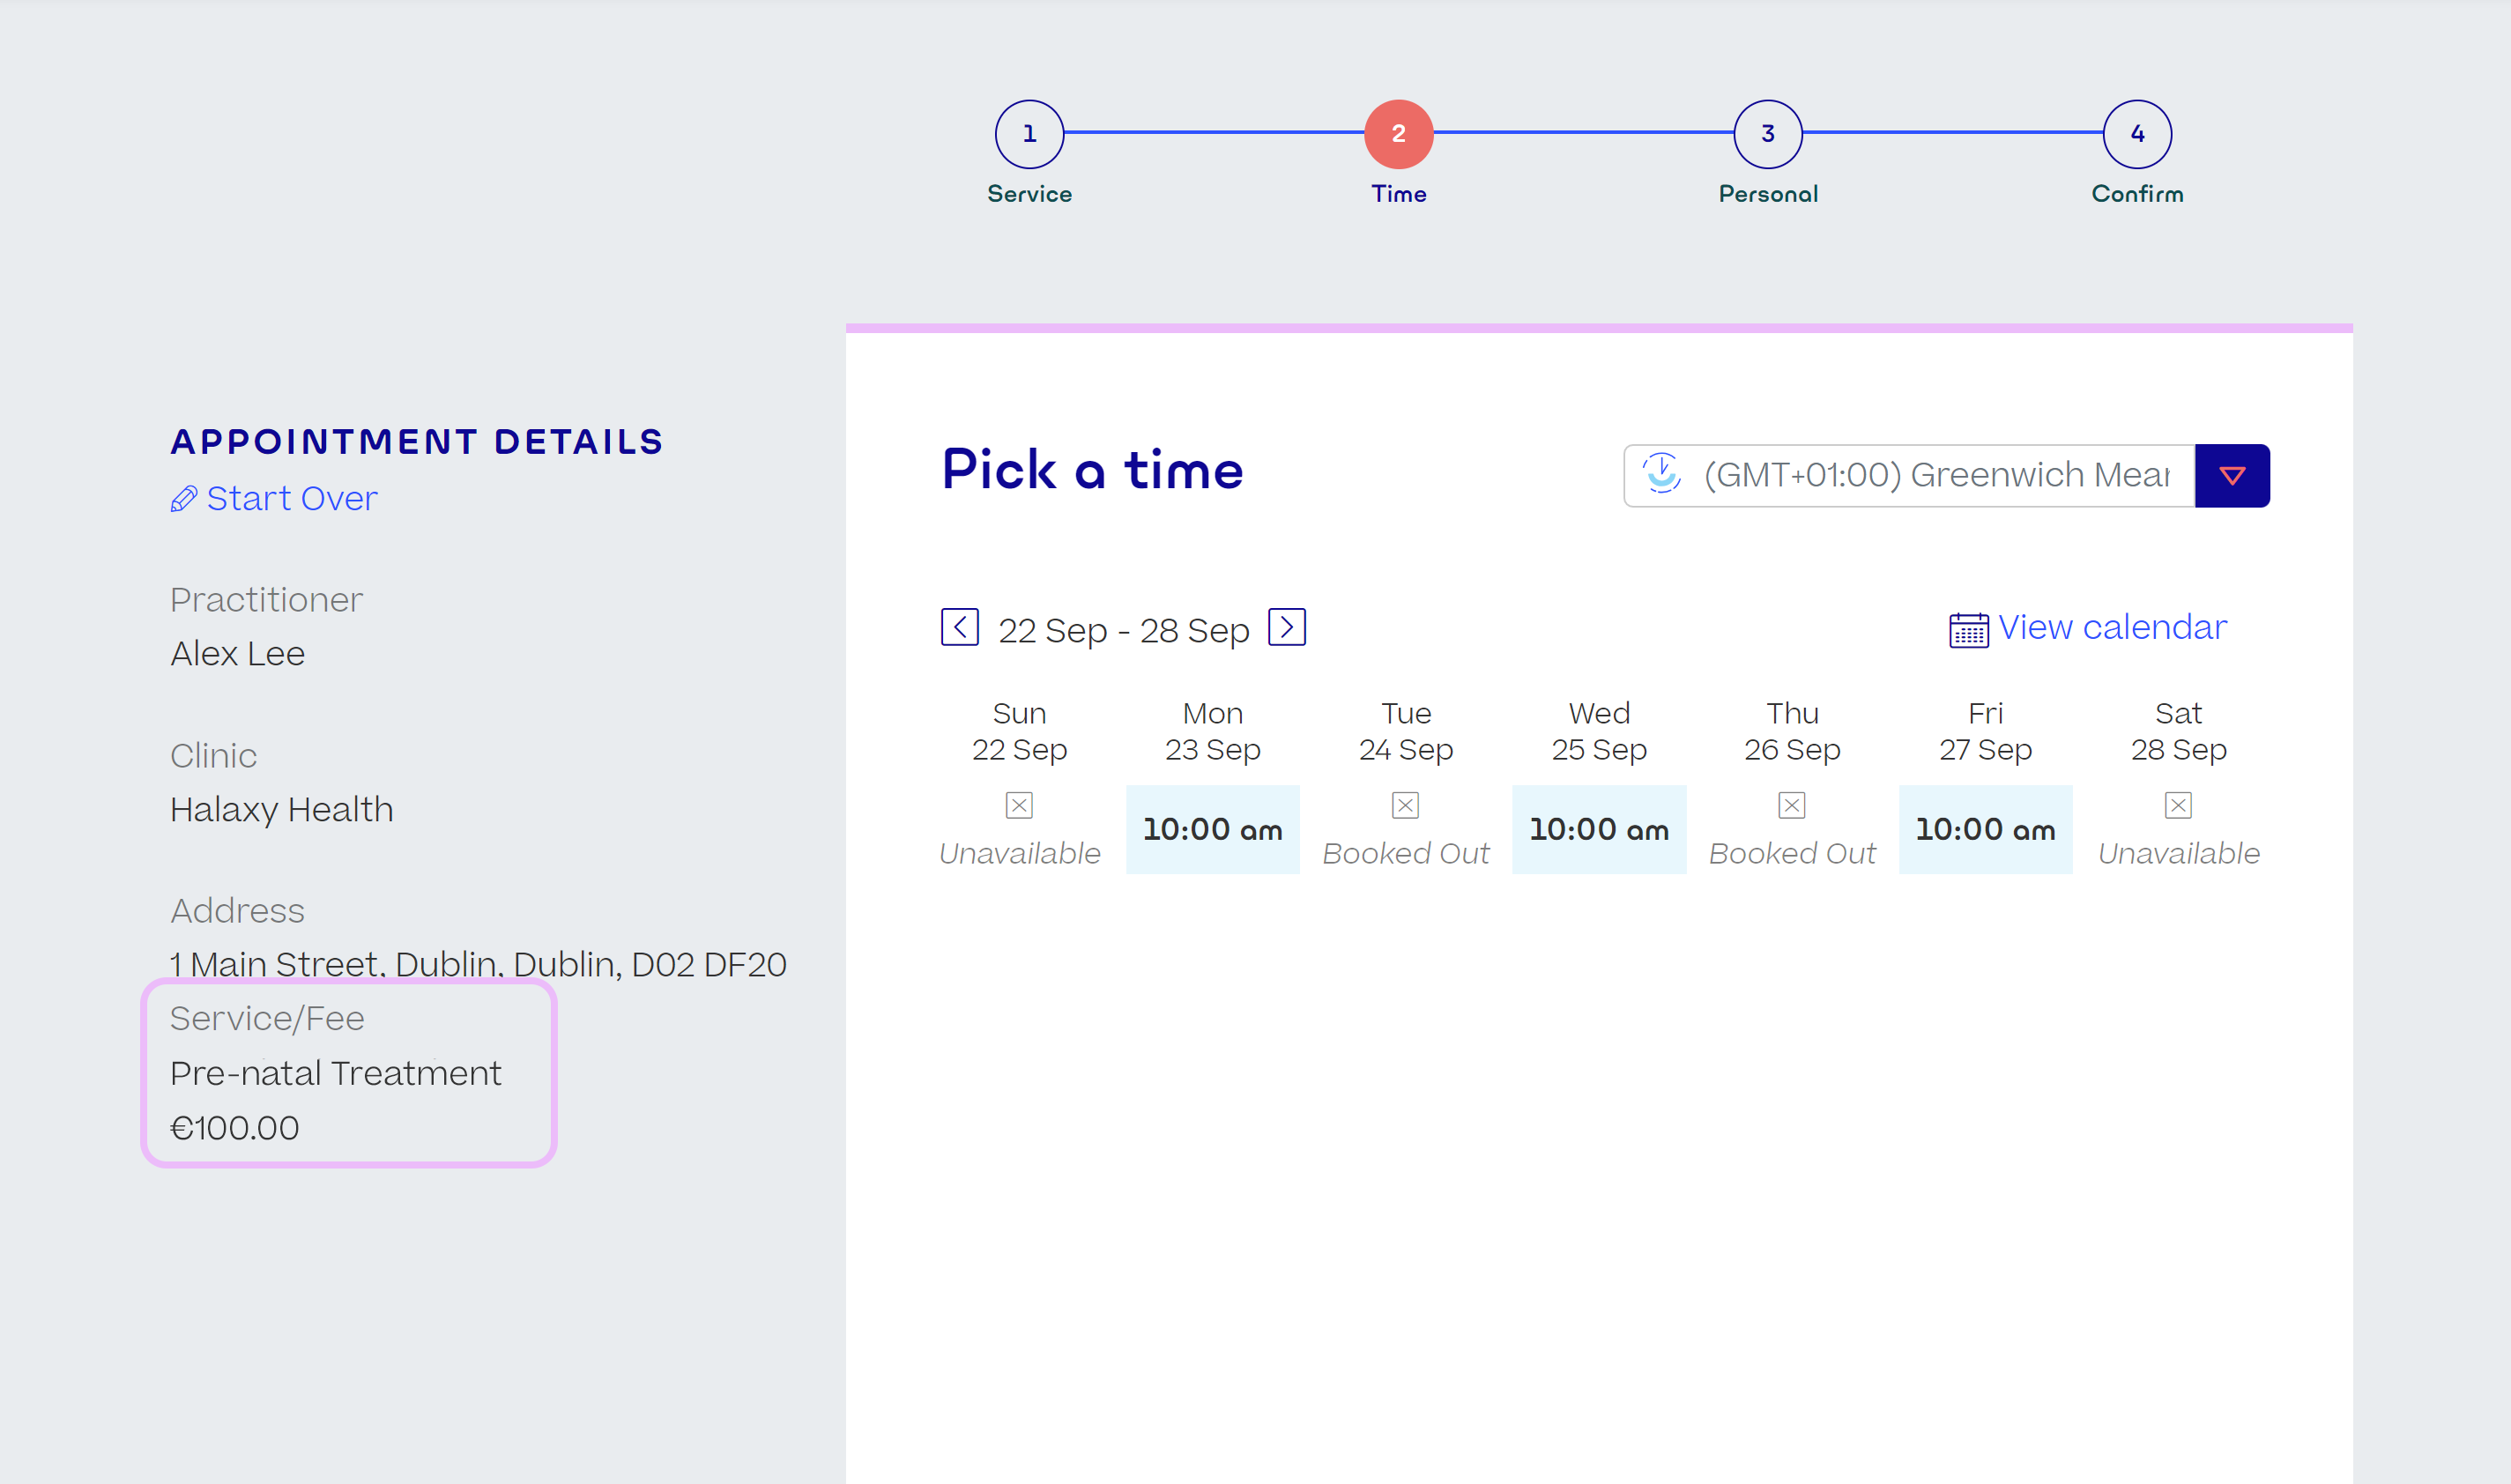Click 'Pre-natal Treatment' service text

[x=335, y=1073]
